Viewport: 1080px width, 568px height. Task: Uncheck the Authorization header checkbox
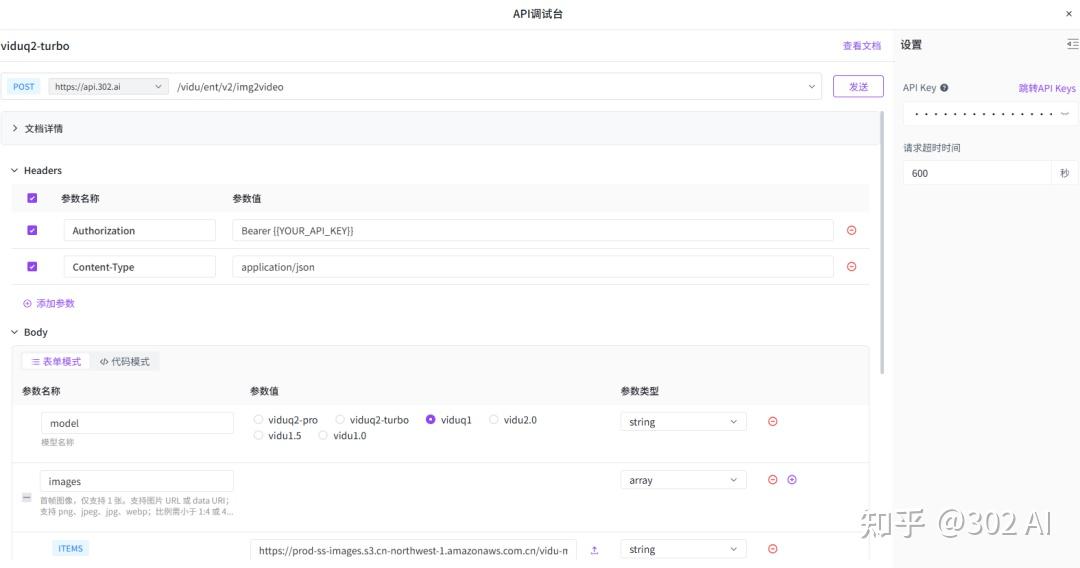(32, 230)
